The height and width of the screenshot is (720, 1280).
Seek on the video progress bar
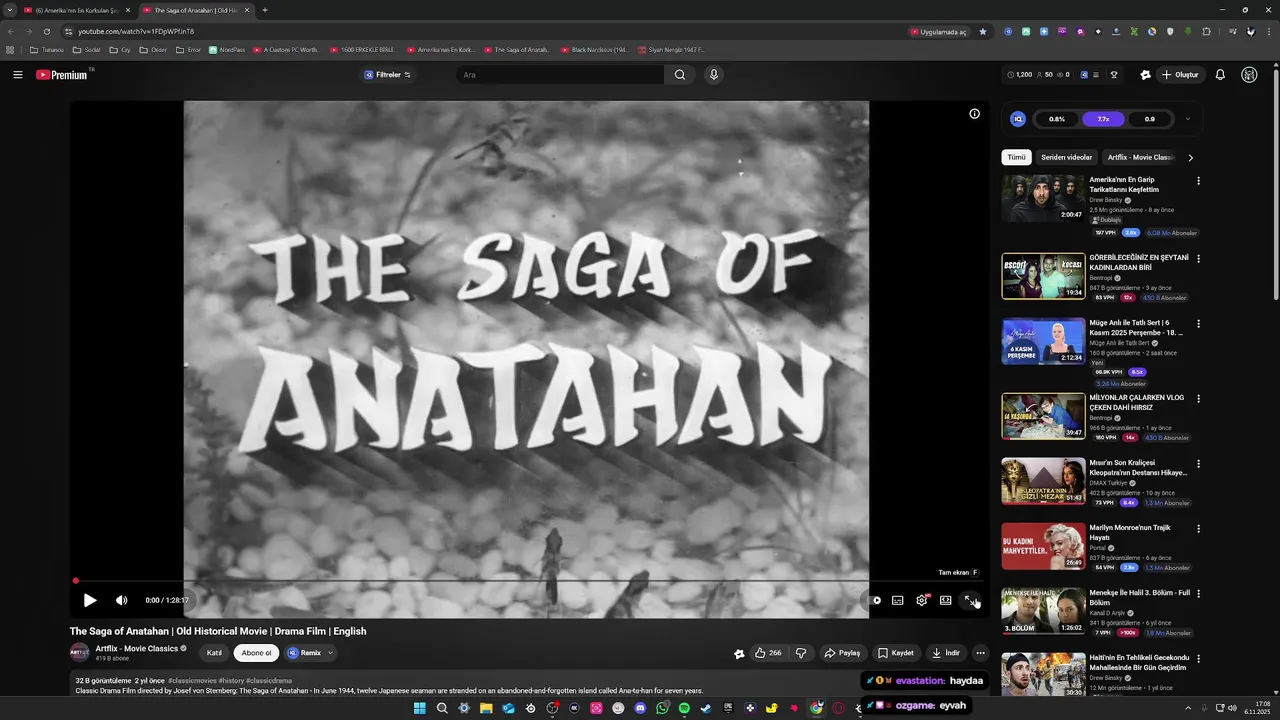[529, 581]
